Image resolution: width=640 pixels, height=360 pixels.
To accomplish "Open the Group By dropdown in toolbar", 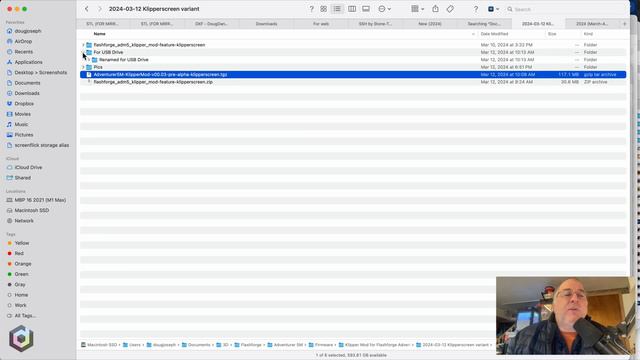I will point(417,9).
